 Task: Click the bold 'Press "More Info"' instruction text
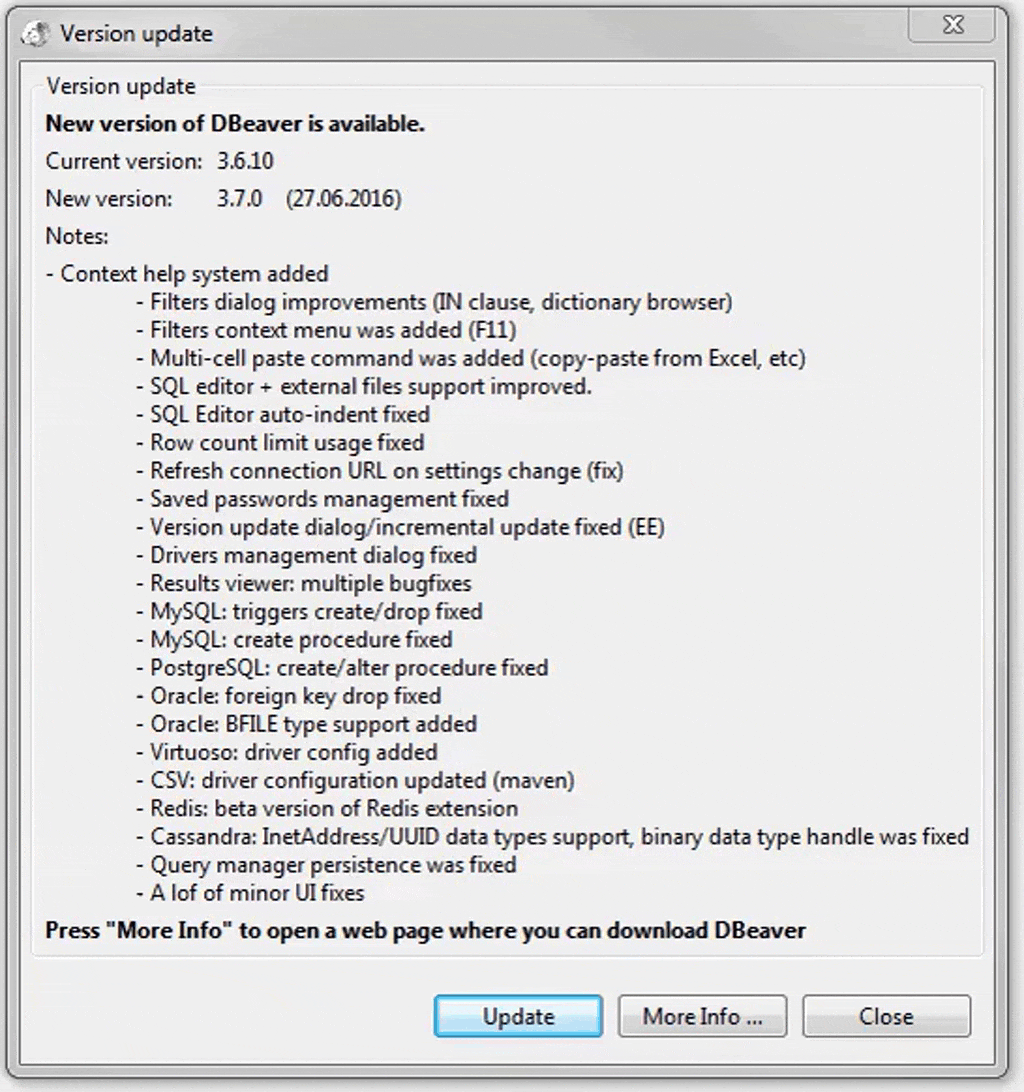point(425,930)
